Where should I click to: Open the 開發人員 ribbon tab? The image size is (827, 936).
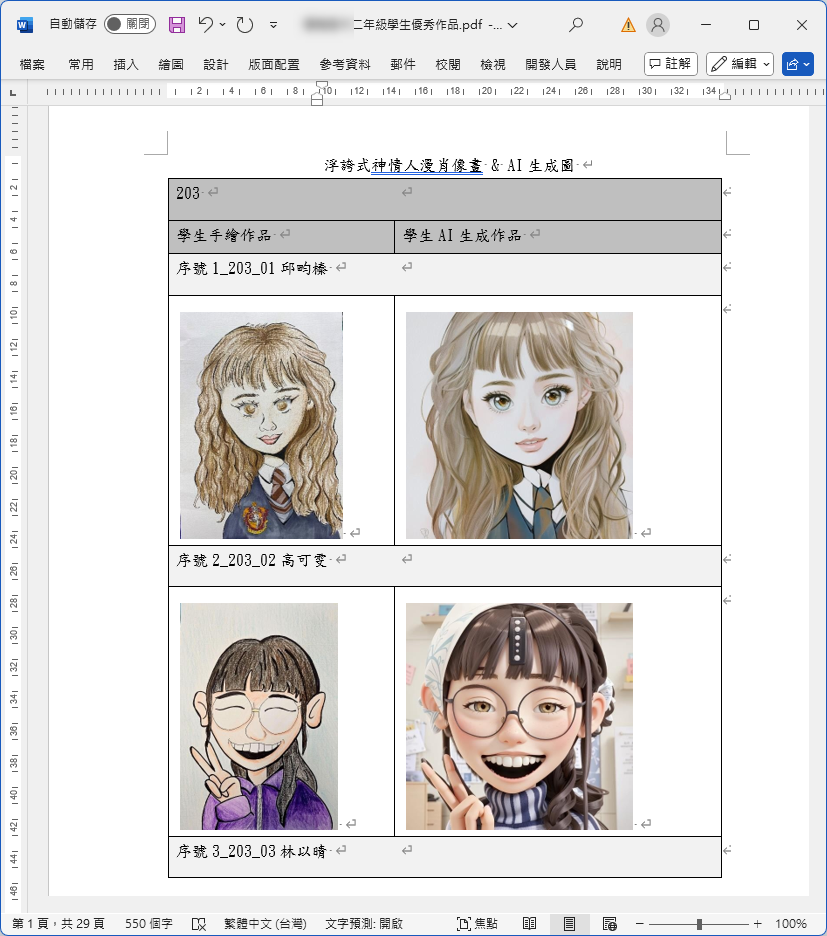click(x=551, y=64)
